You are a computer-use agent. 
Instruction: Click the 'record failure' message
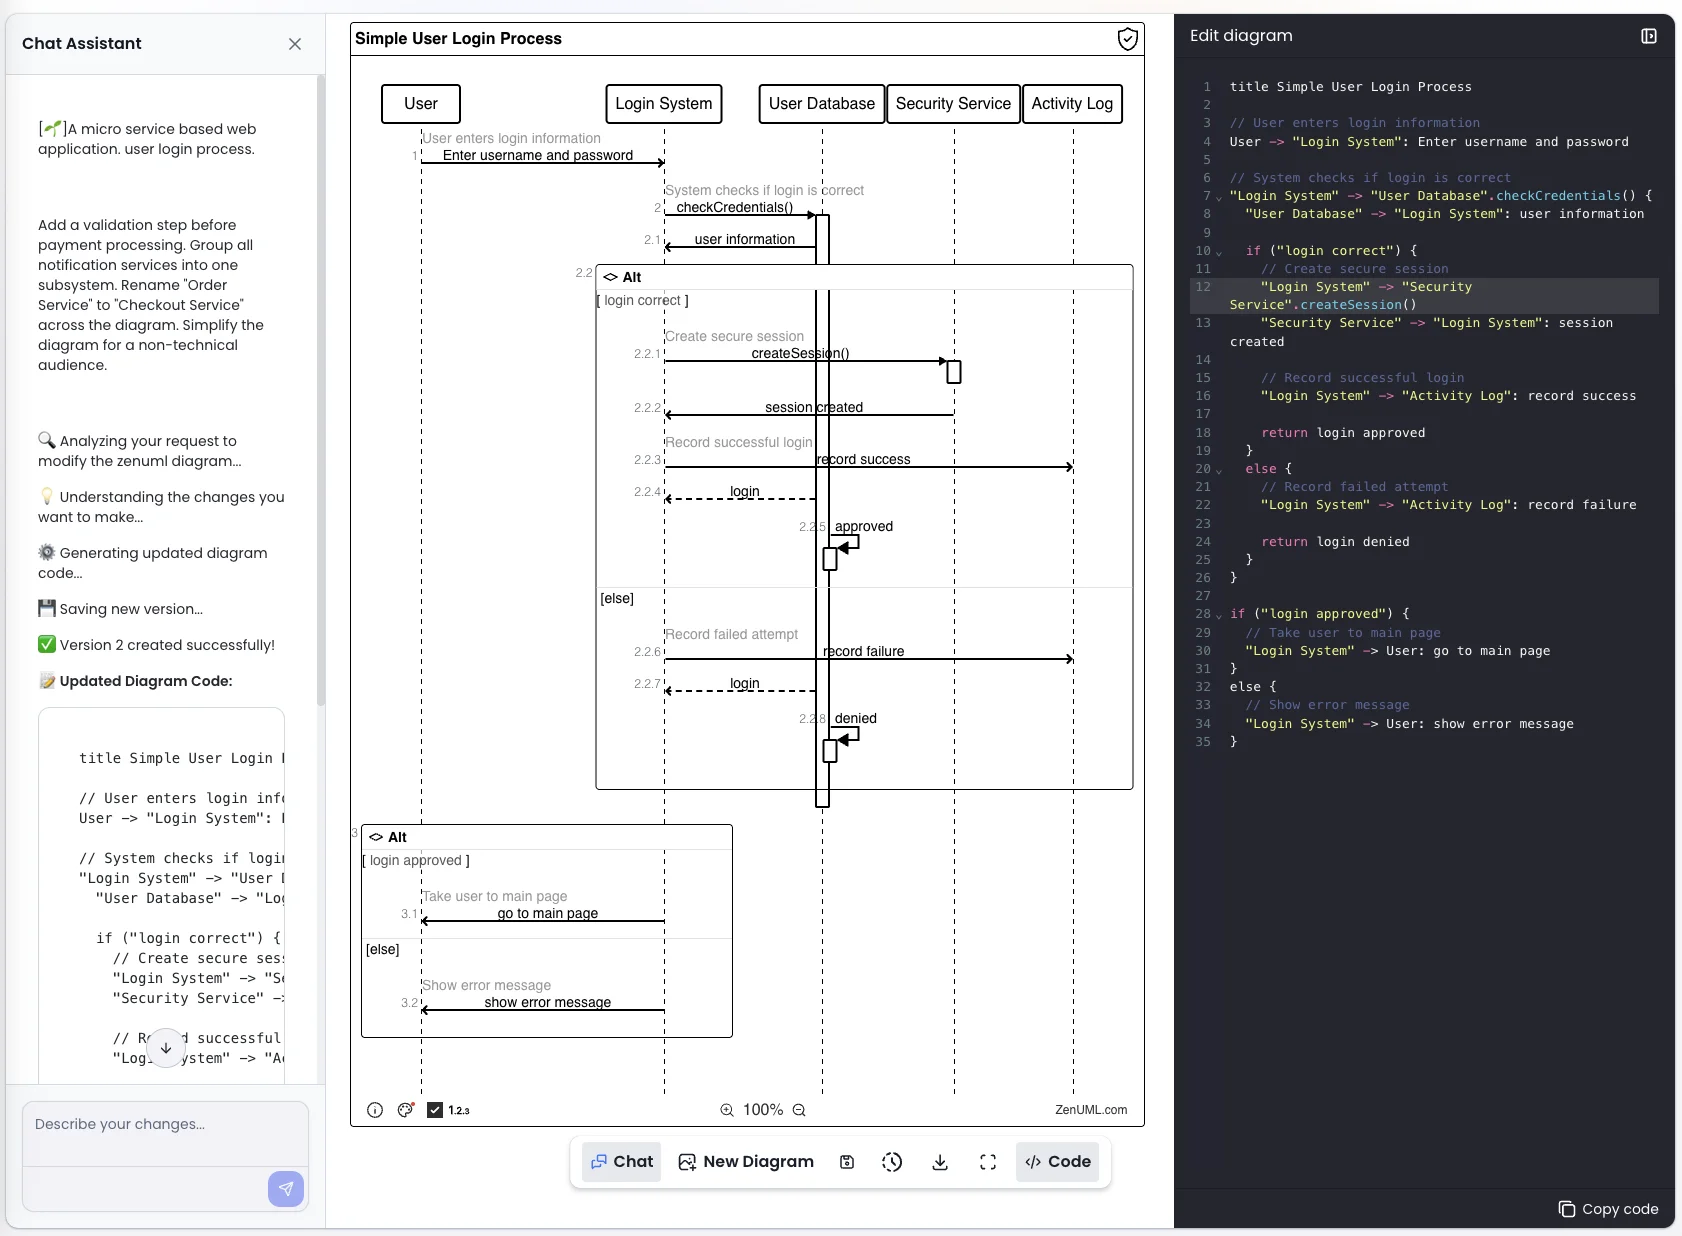[x=863, y=651]
